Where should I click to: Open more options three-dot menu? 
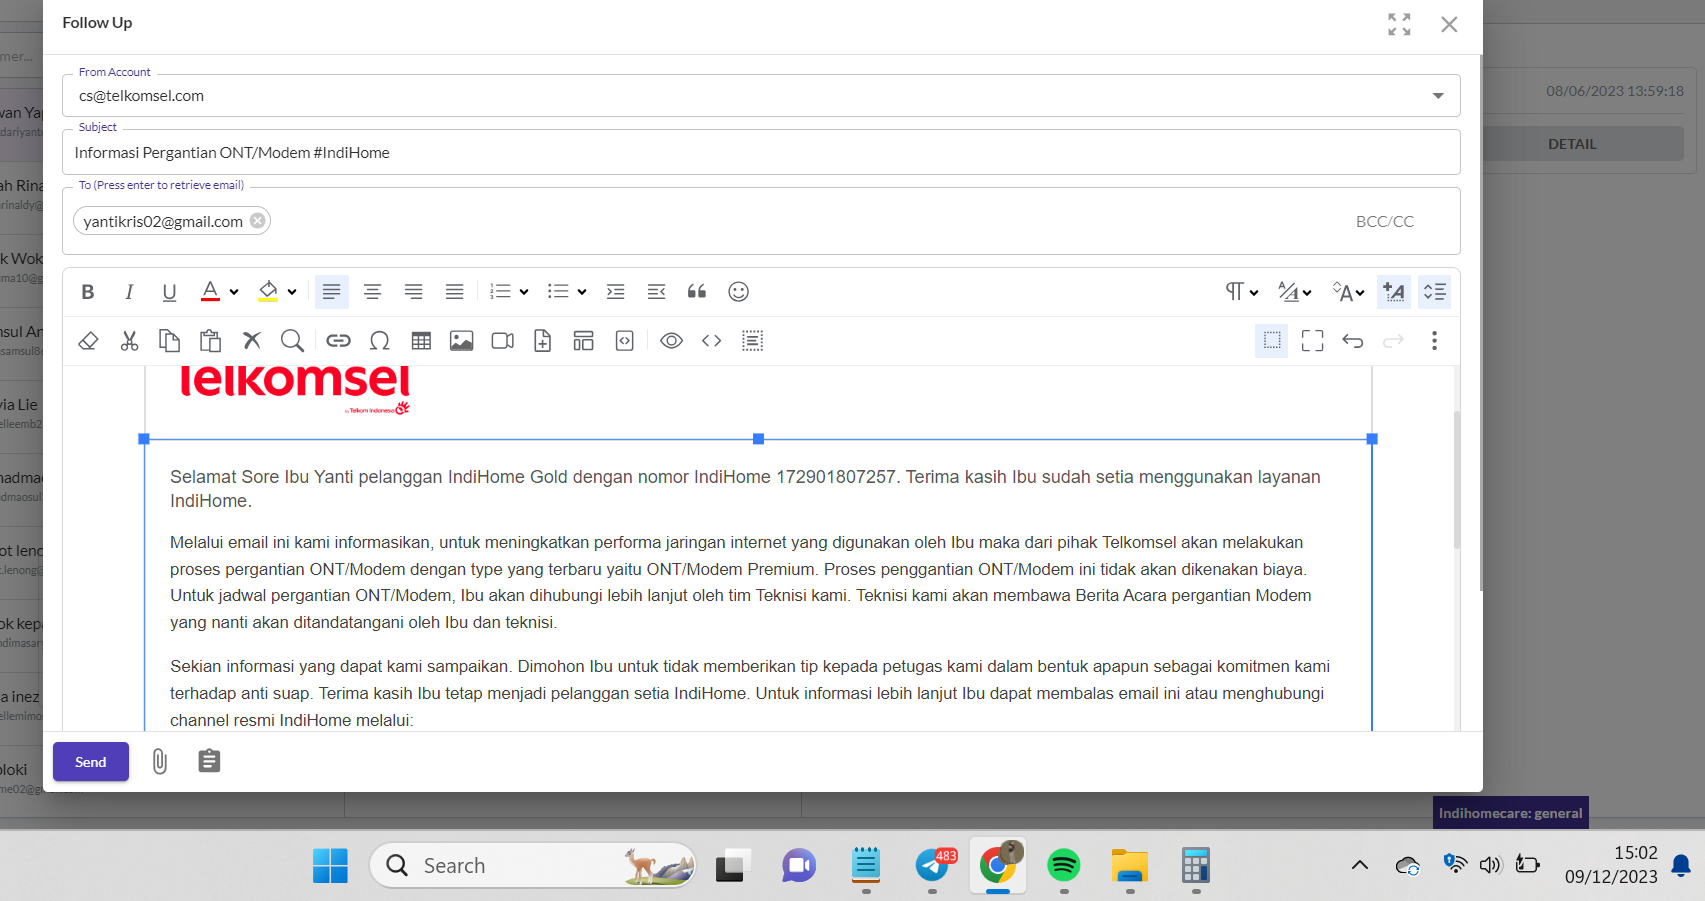point(1434,341)
